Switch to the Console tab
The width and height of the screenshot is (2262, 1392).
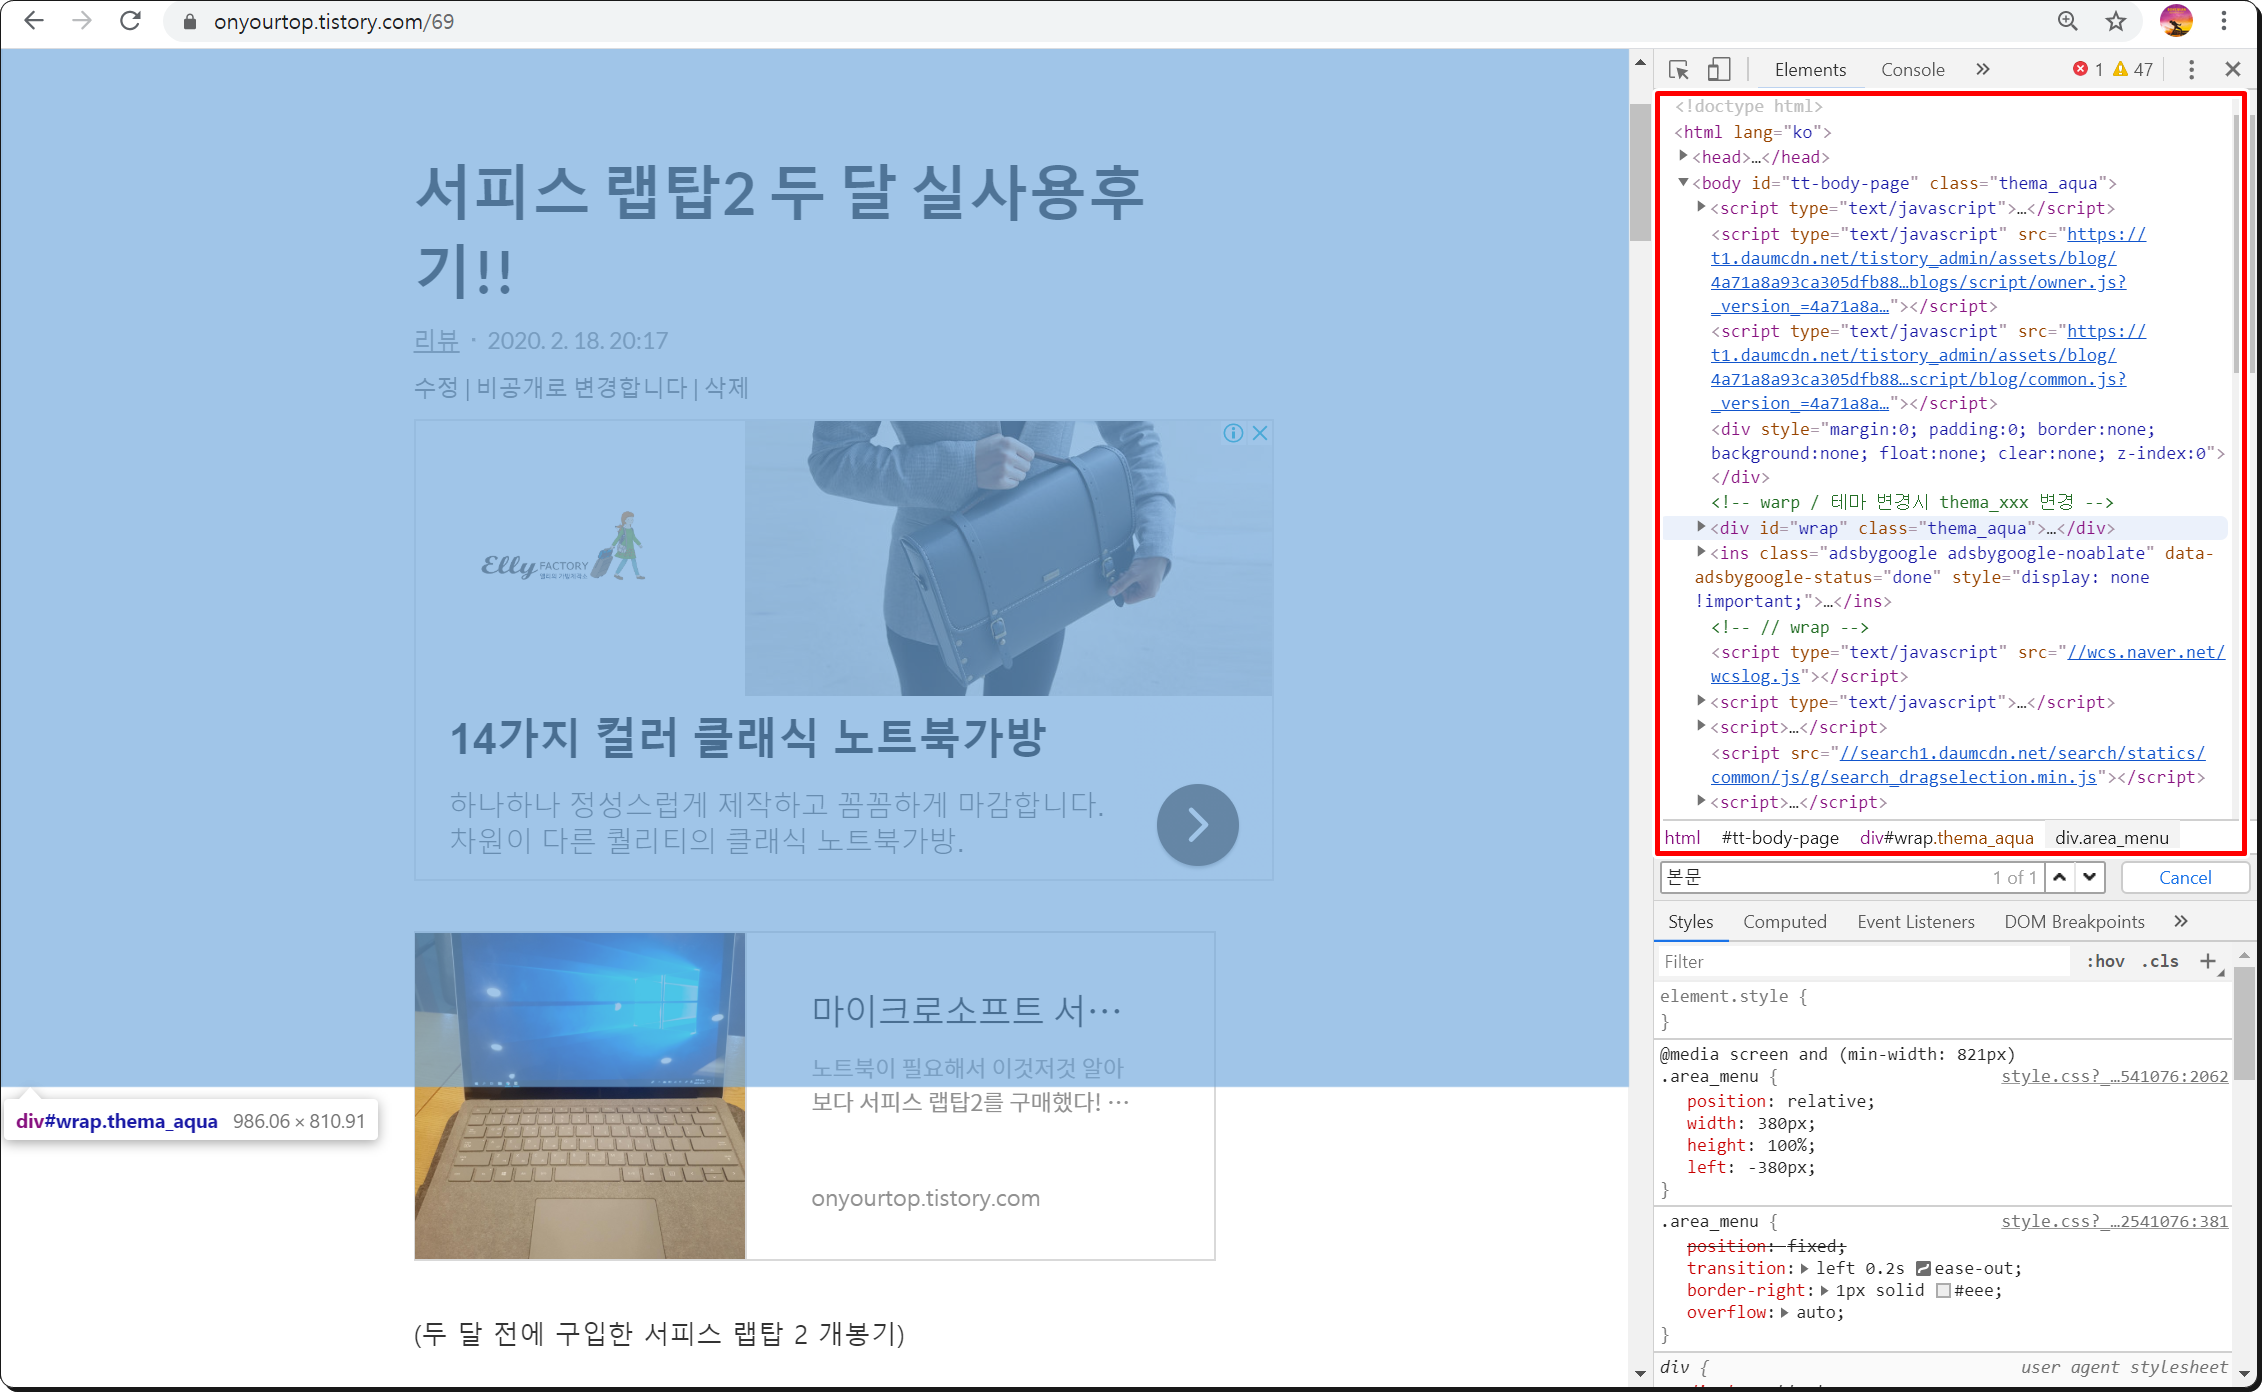click(1912, 69)
